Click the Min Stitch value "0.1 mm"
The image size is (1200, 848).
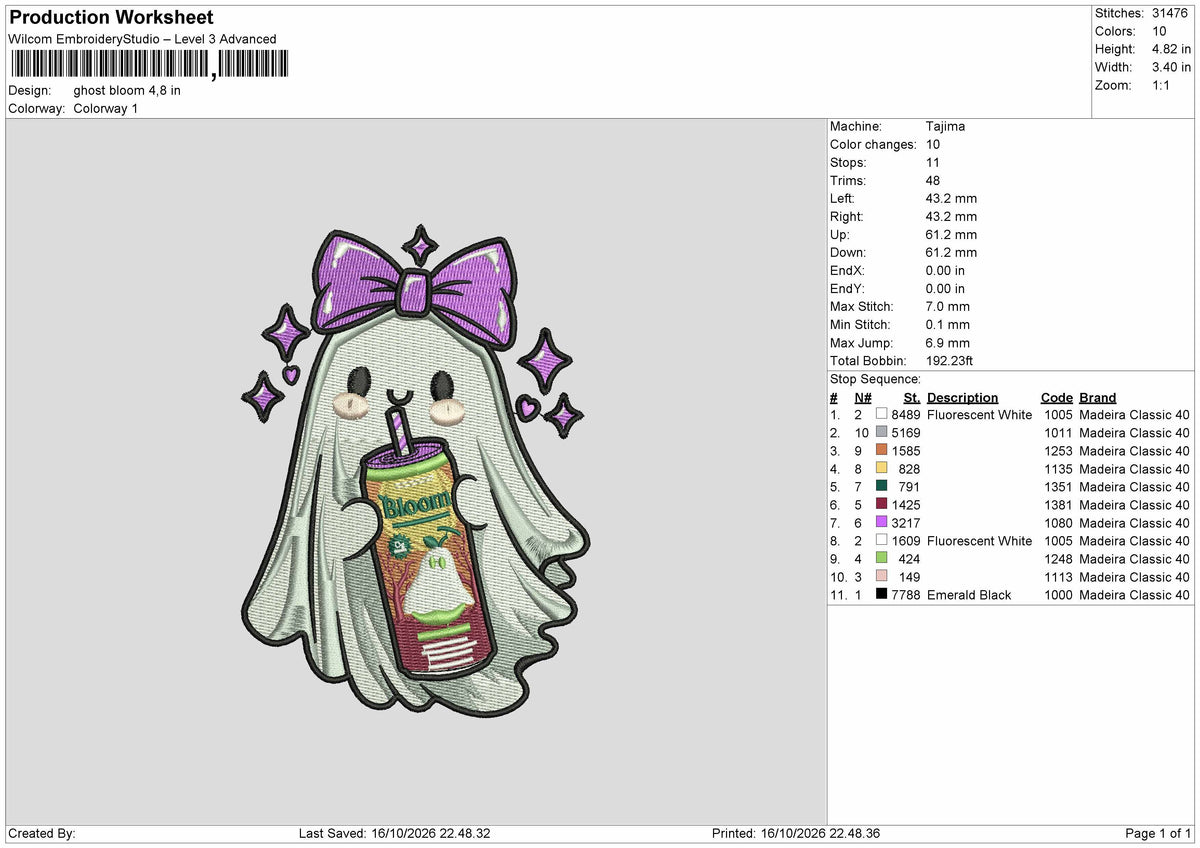948,325
